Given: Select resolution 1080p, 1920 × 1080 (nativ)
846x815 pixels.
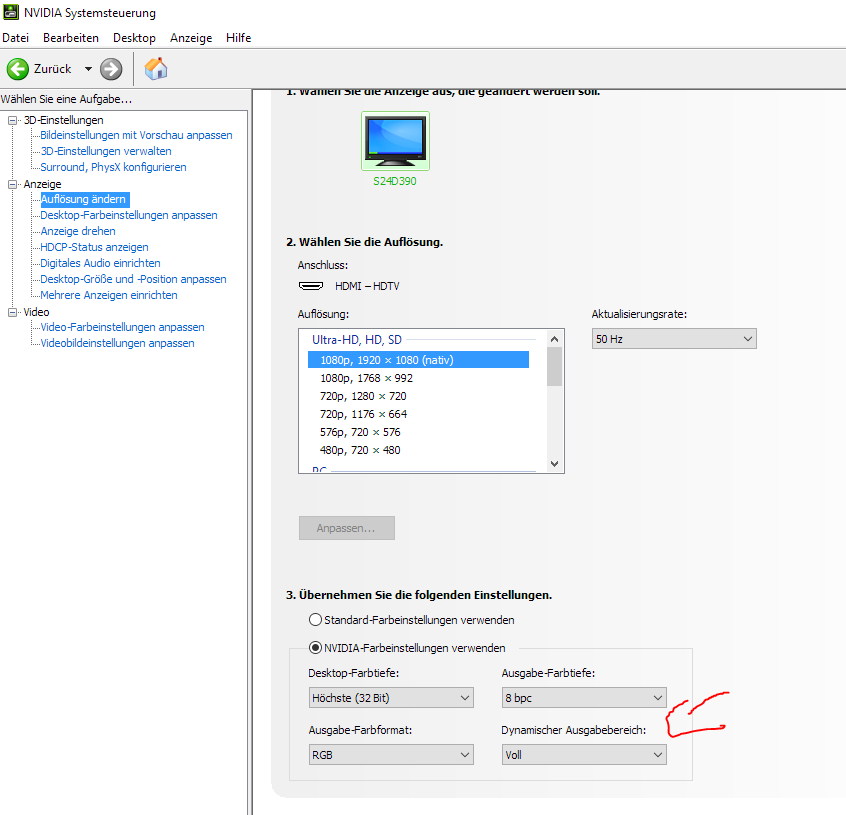Looking at the screenshot, I should click(x=418, y=360).
